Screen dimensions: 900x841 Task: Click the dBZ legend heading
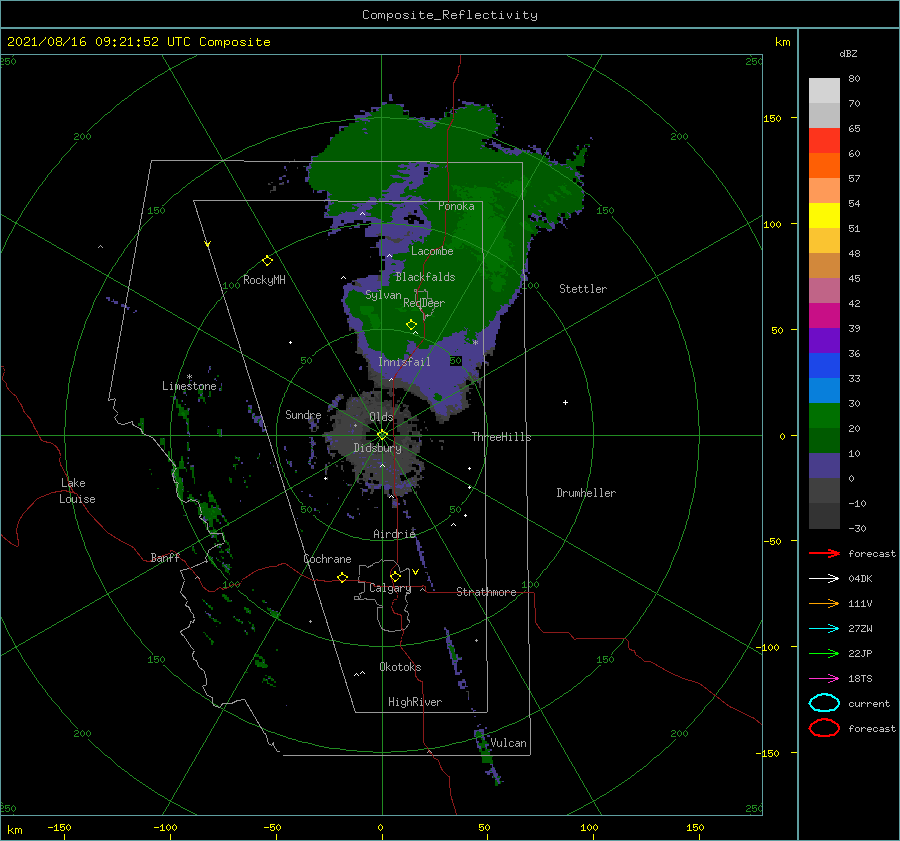[848, 53]
